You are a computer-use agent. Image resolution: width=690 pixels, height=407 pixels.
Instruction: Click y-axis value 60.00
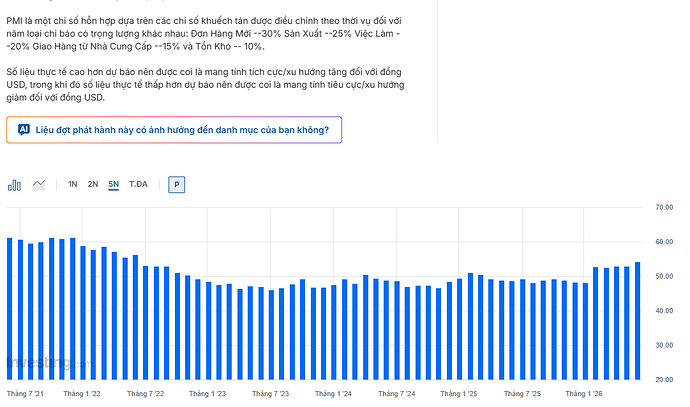tap(664, 242)
